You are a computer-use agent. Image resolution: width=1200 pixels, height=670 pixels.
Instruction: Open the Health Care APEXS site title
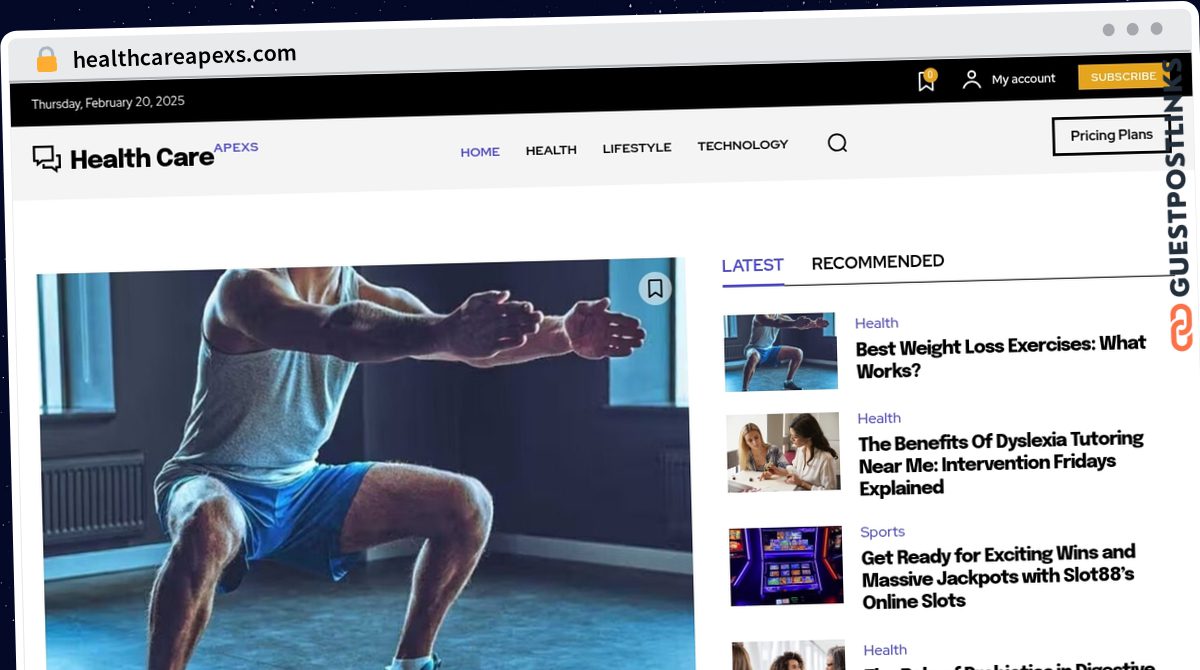pyautogui.click(x=163, y=155)
